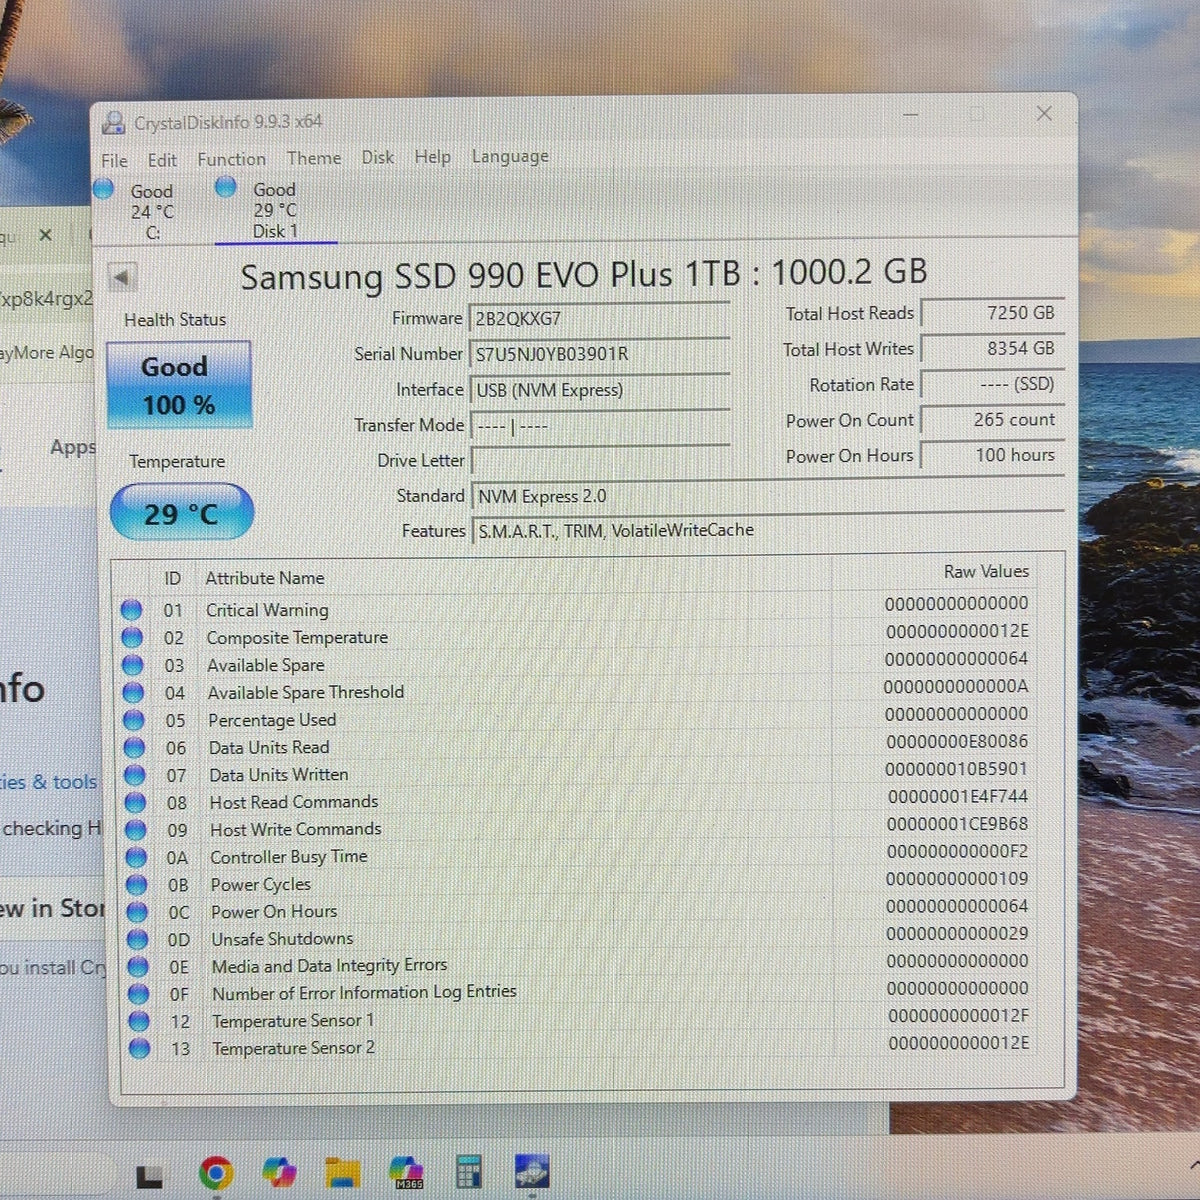
Task: Click the status orb beside Composite Temperature
Action: coord(132,637)
